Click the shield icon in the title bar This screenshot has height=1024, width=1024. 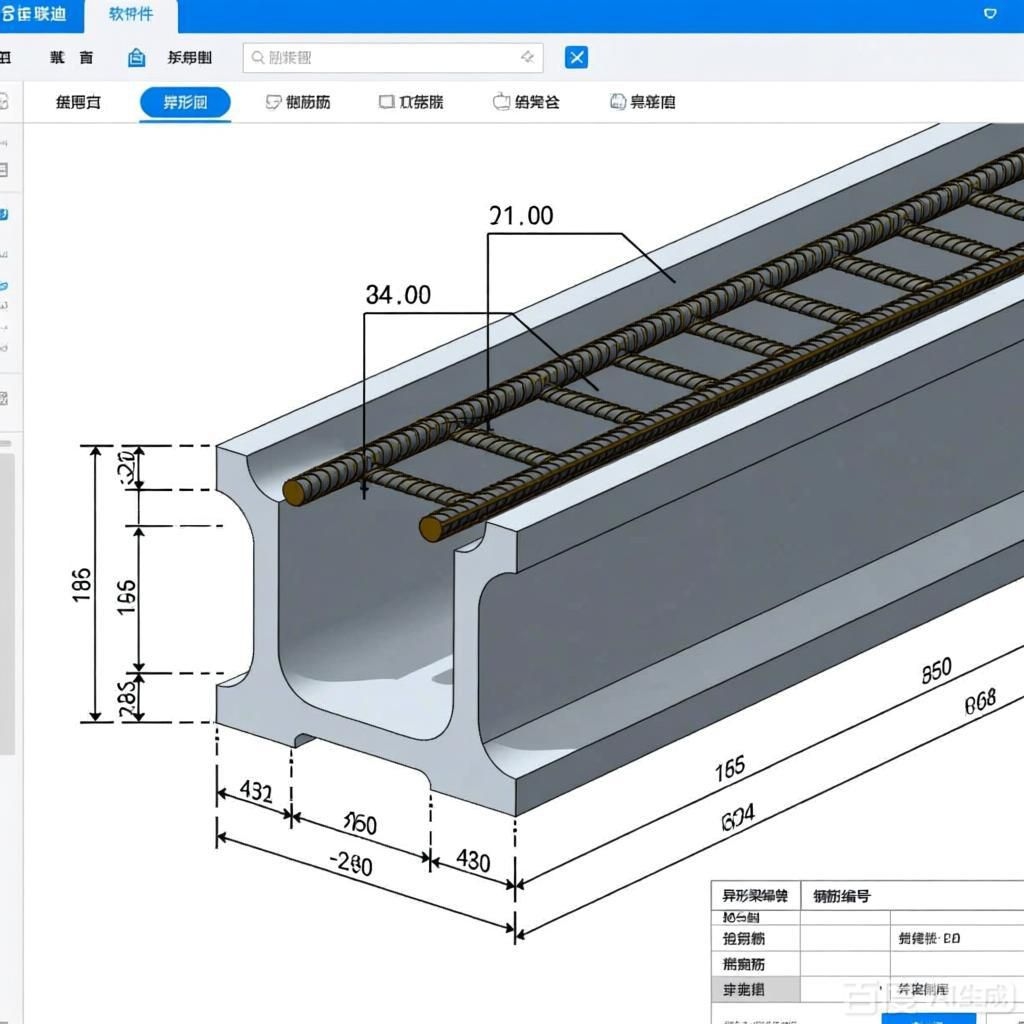(x=990, y=14)
